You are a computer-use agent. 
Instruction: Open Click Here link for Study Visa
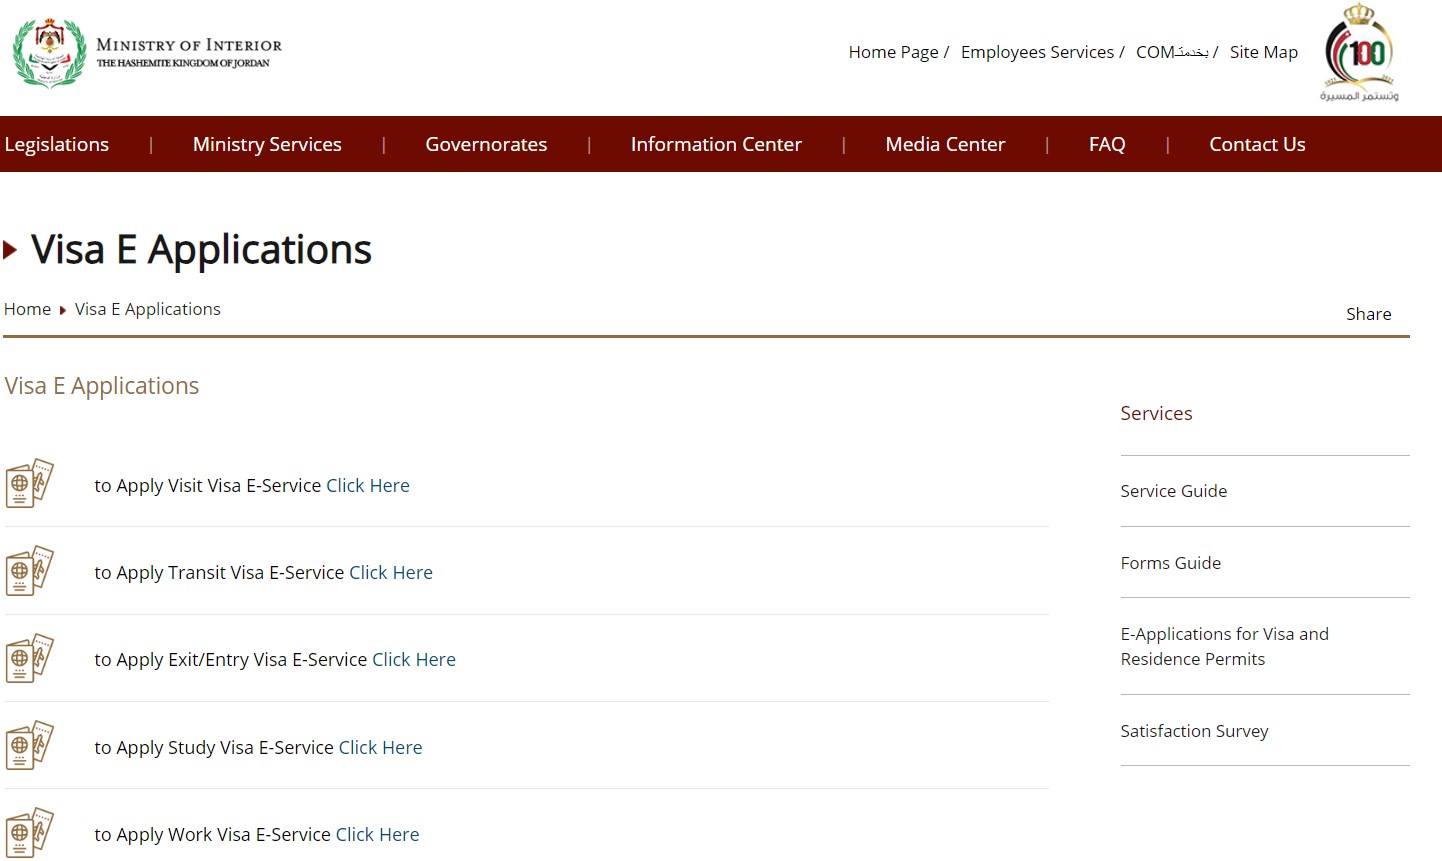tap(380, 748)
